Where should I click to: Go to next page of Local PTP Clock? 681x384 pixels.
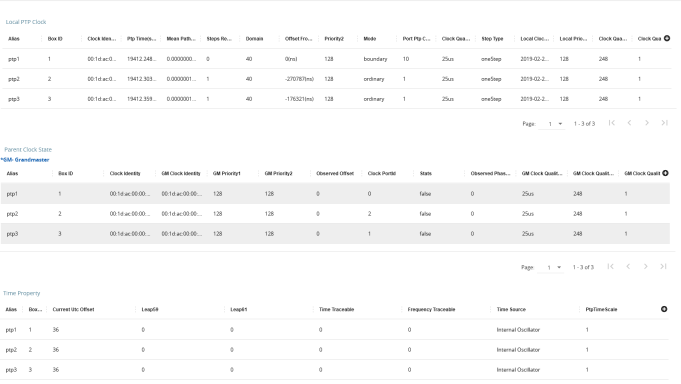coord(647,123)
